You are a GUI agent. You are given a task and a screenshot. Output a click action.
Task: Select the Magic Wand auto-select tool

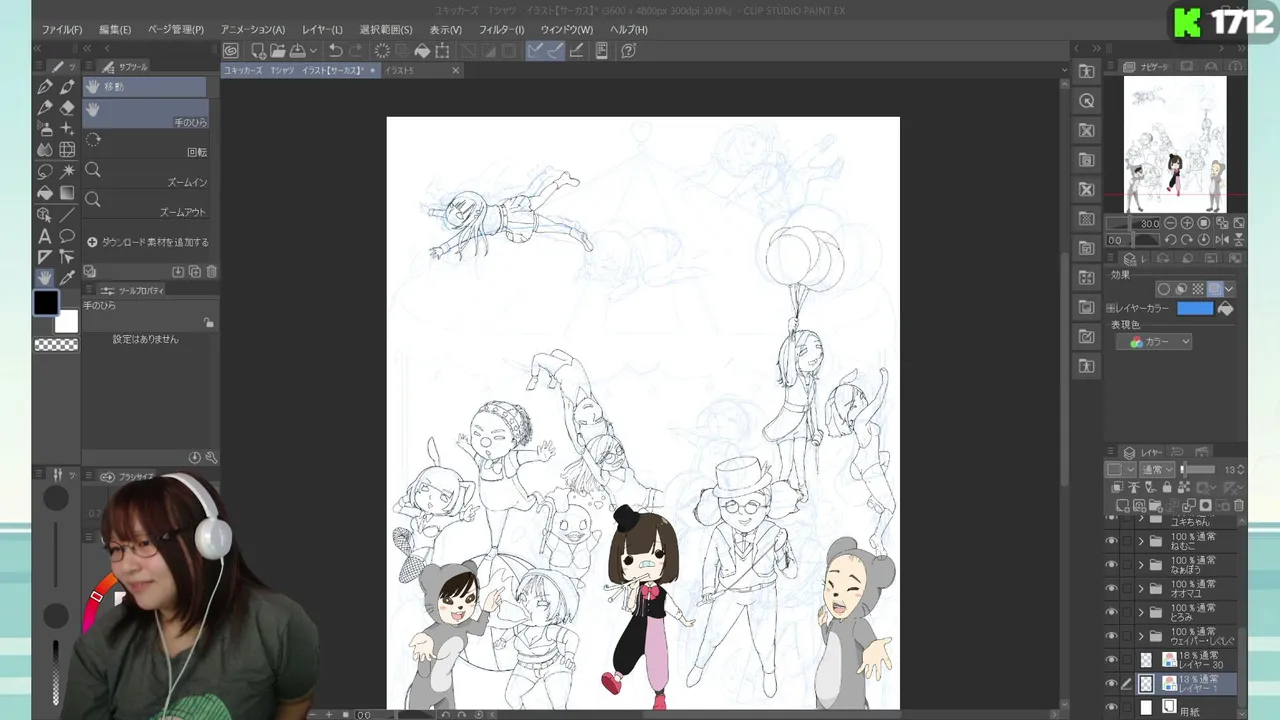click(67, 172)
